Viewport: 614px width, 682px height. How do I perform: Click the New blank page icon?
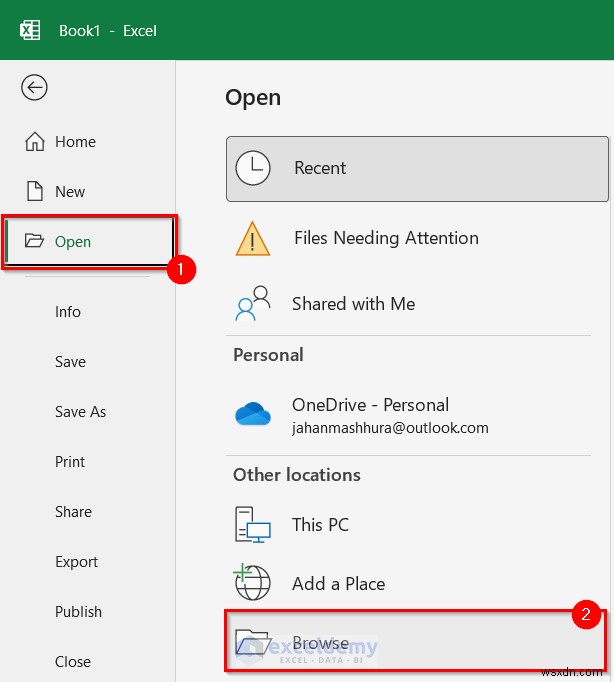[34, 191]
